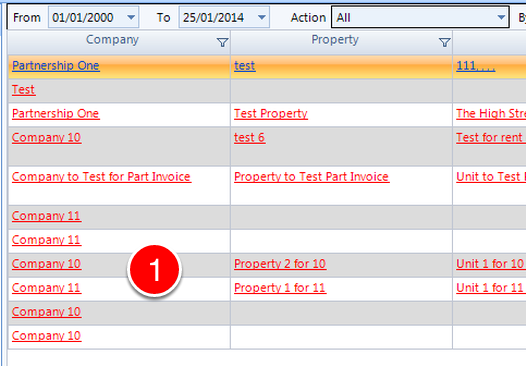Open the Action dropdown showing All
Viewport: 526px width, 366px height.
coord(420,17)
